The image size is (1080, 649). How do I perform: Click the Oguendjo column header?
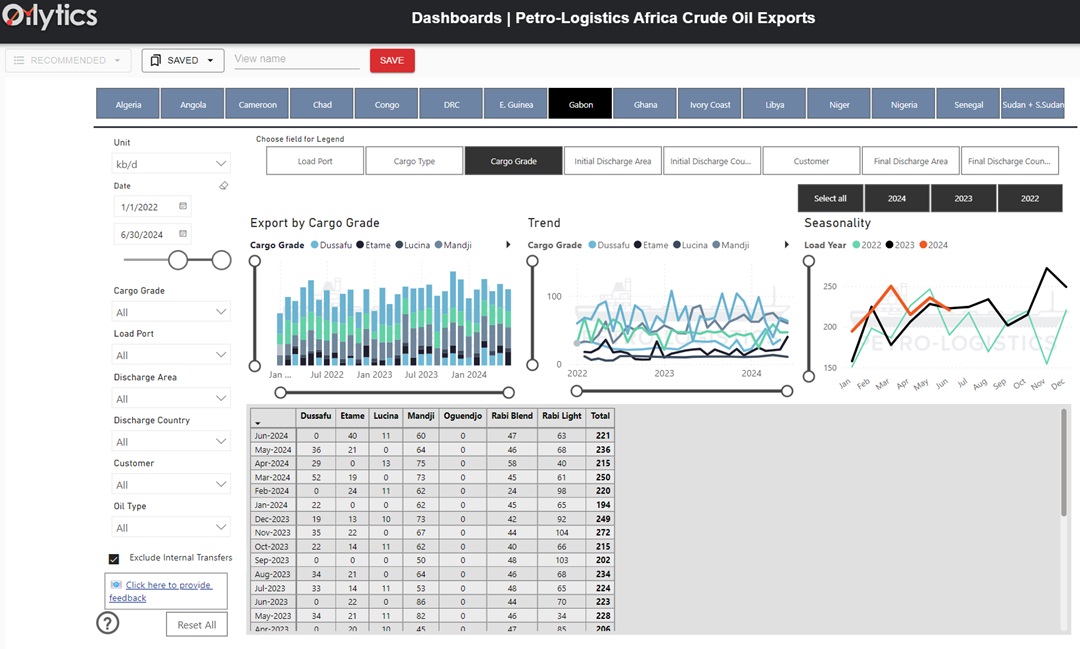point(462,415)
